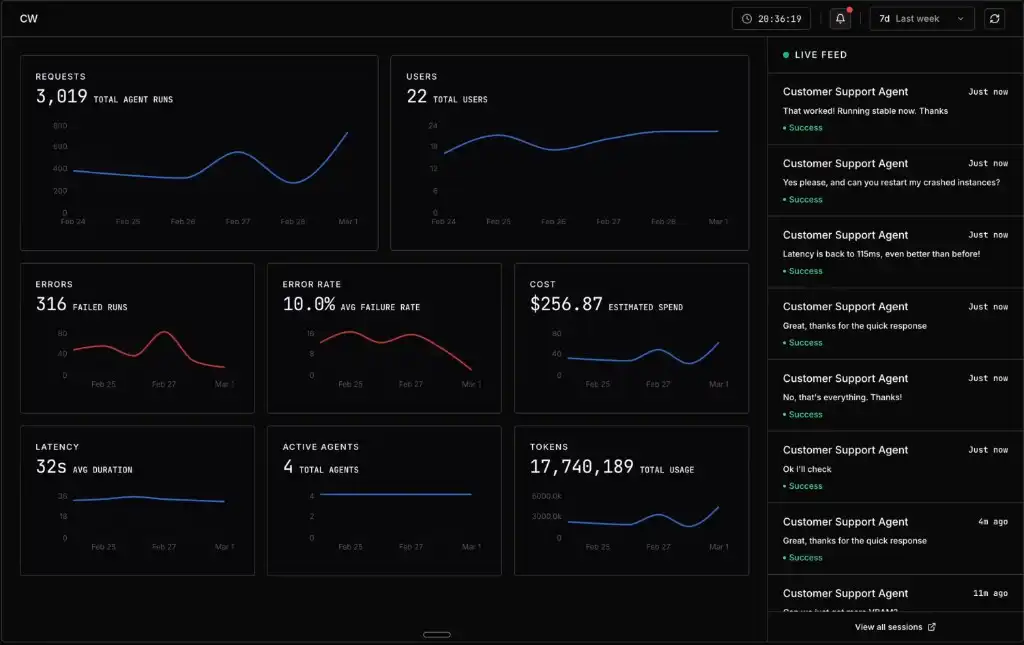Click the red notification badge on the bell
1024x645 pixels.
pyautogui.click(x=849, y=10)
